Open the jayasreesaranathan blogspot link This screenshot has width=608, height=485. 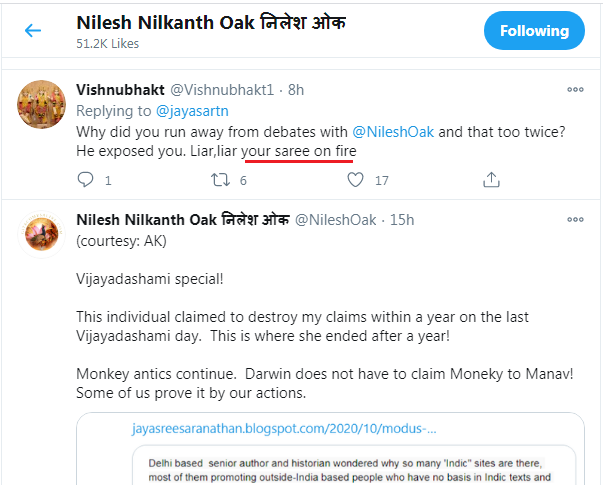(283, 428)
